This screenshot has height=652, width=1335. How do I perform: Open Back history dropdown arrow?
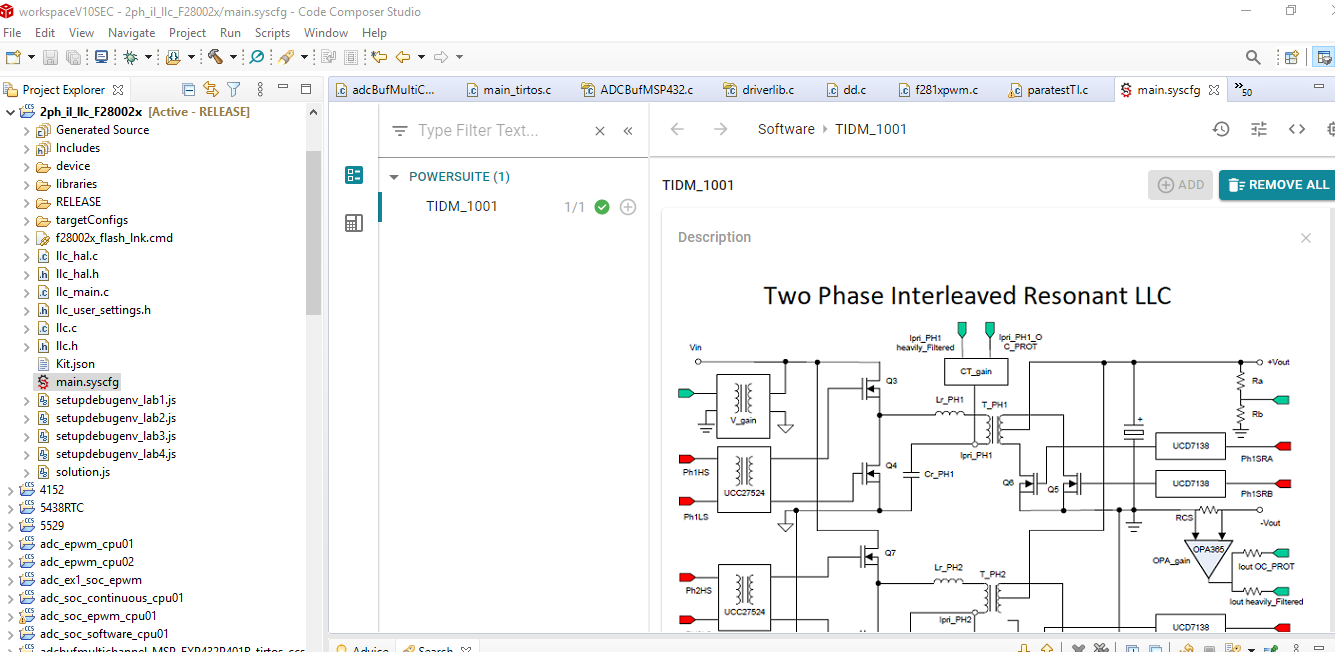pyautogui.click(x=421, y=57)
